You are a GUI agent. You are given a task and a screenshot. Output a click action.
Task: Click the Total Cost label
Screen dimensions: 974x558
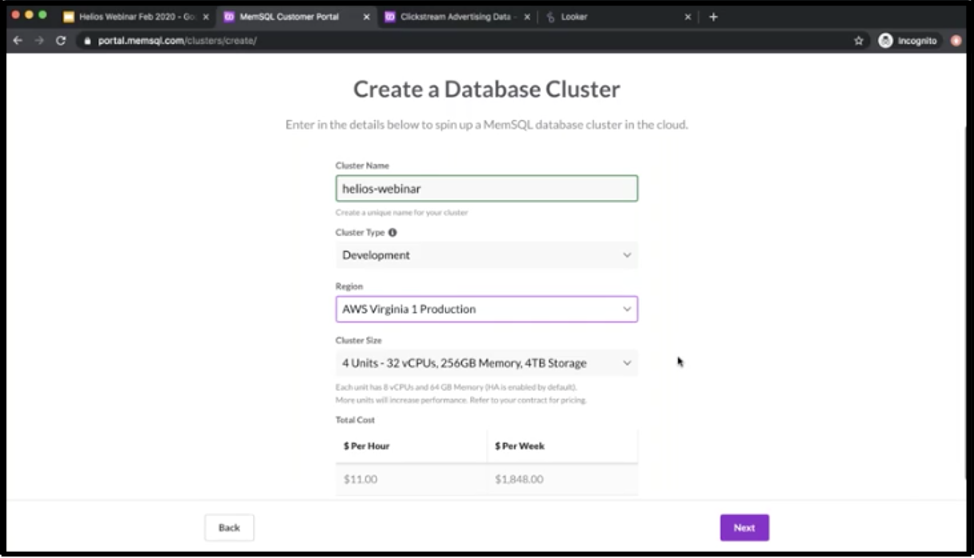[x=355, y=420]
